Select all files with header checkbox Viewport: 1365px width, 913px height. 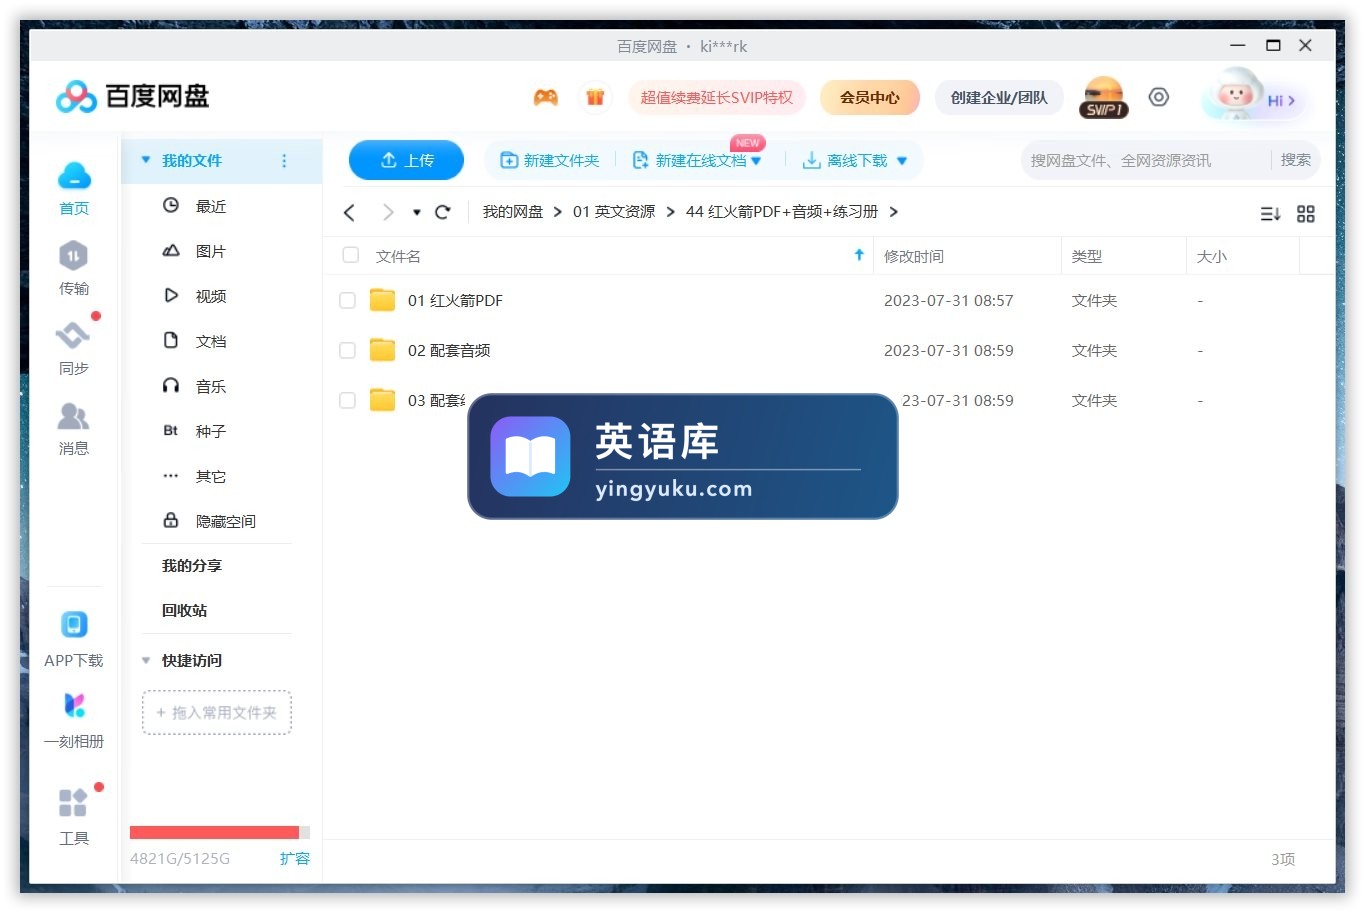pyautogui.click(x=350, y=255)
